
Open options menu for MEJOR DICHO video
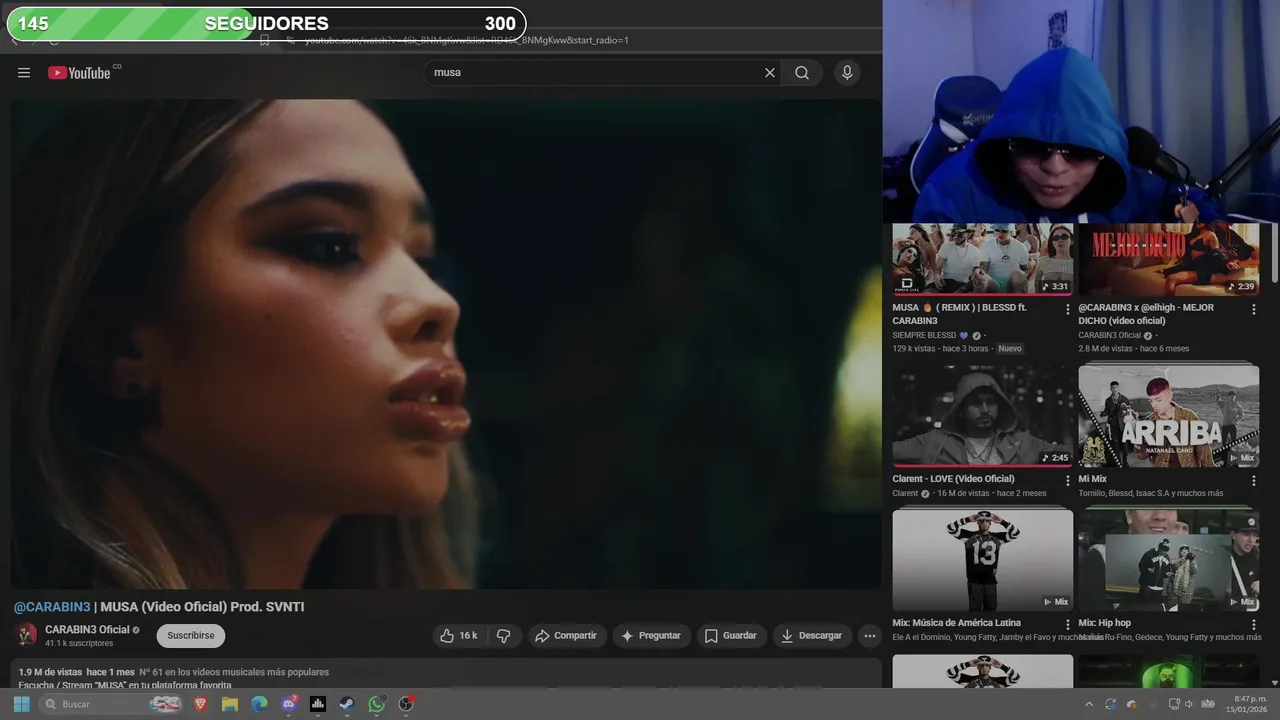[1254, 309]
